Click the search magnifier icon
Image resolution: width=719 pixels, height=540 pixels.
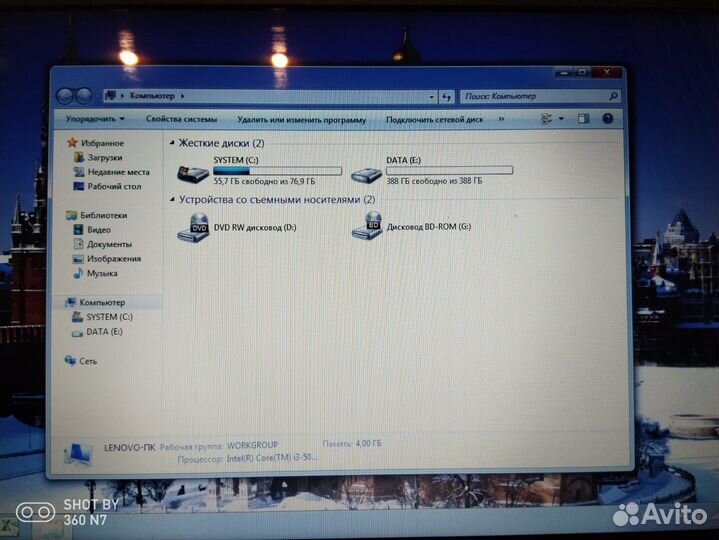point(613,96)
